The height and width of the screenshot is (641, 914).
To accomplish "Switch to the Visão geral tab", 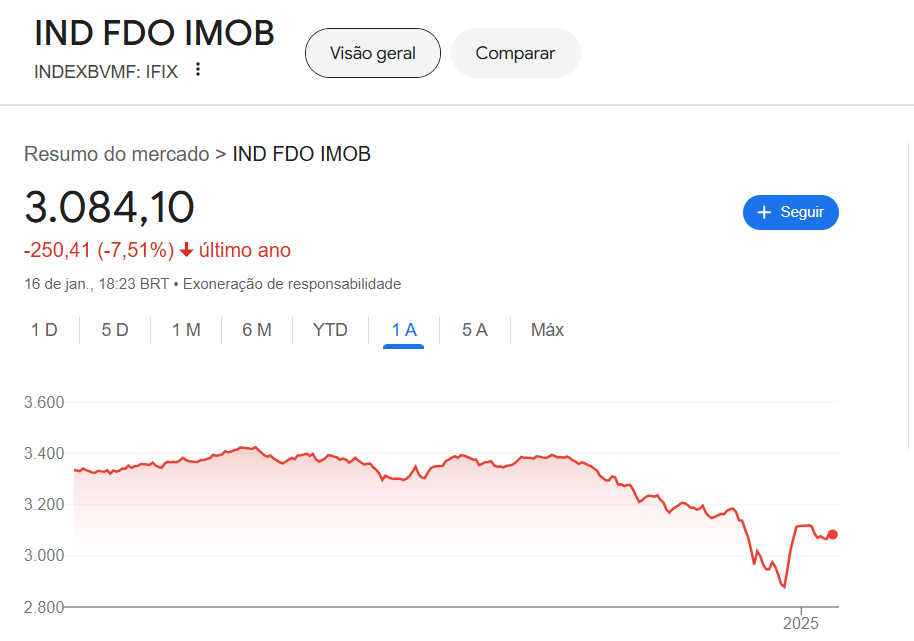I will (x=372, y=53).
